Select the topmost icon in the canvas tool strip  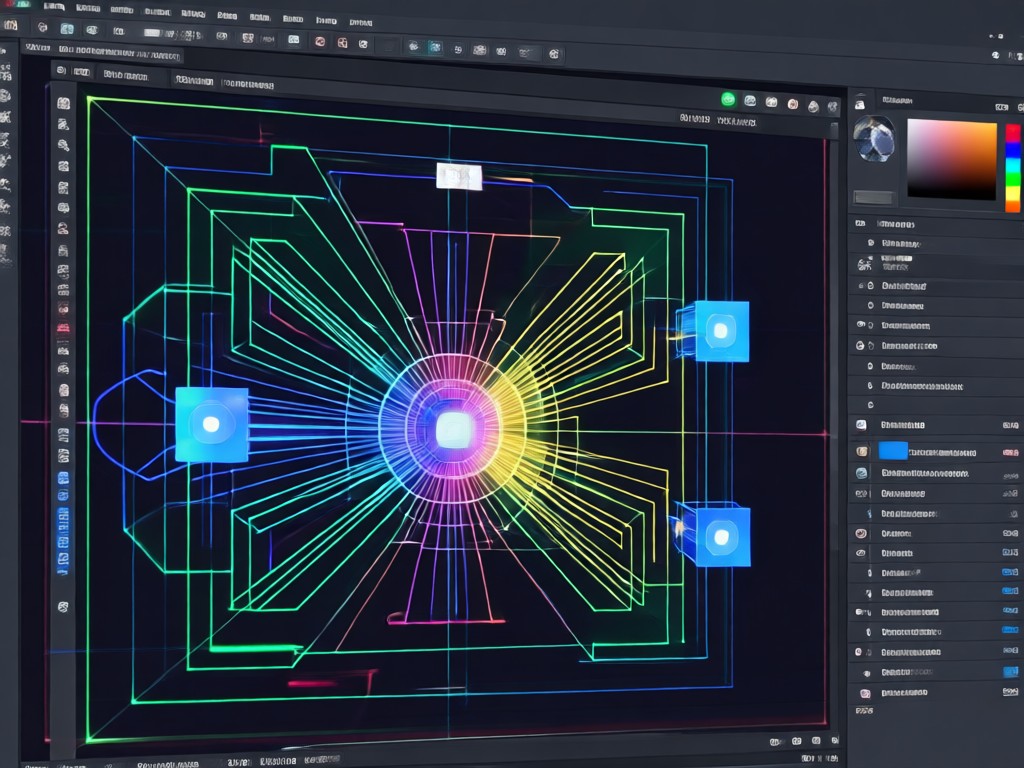click(x=63, y=103)
